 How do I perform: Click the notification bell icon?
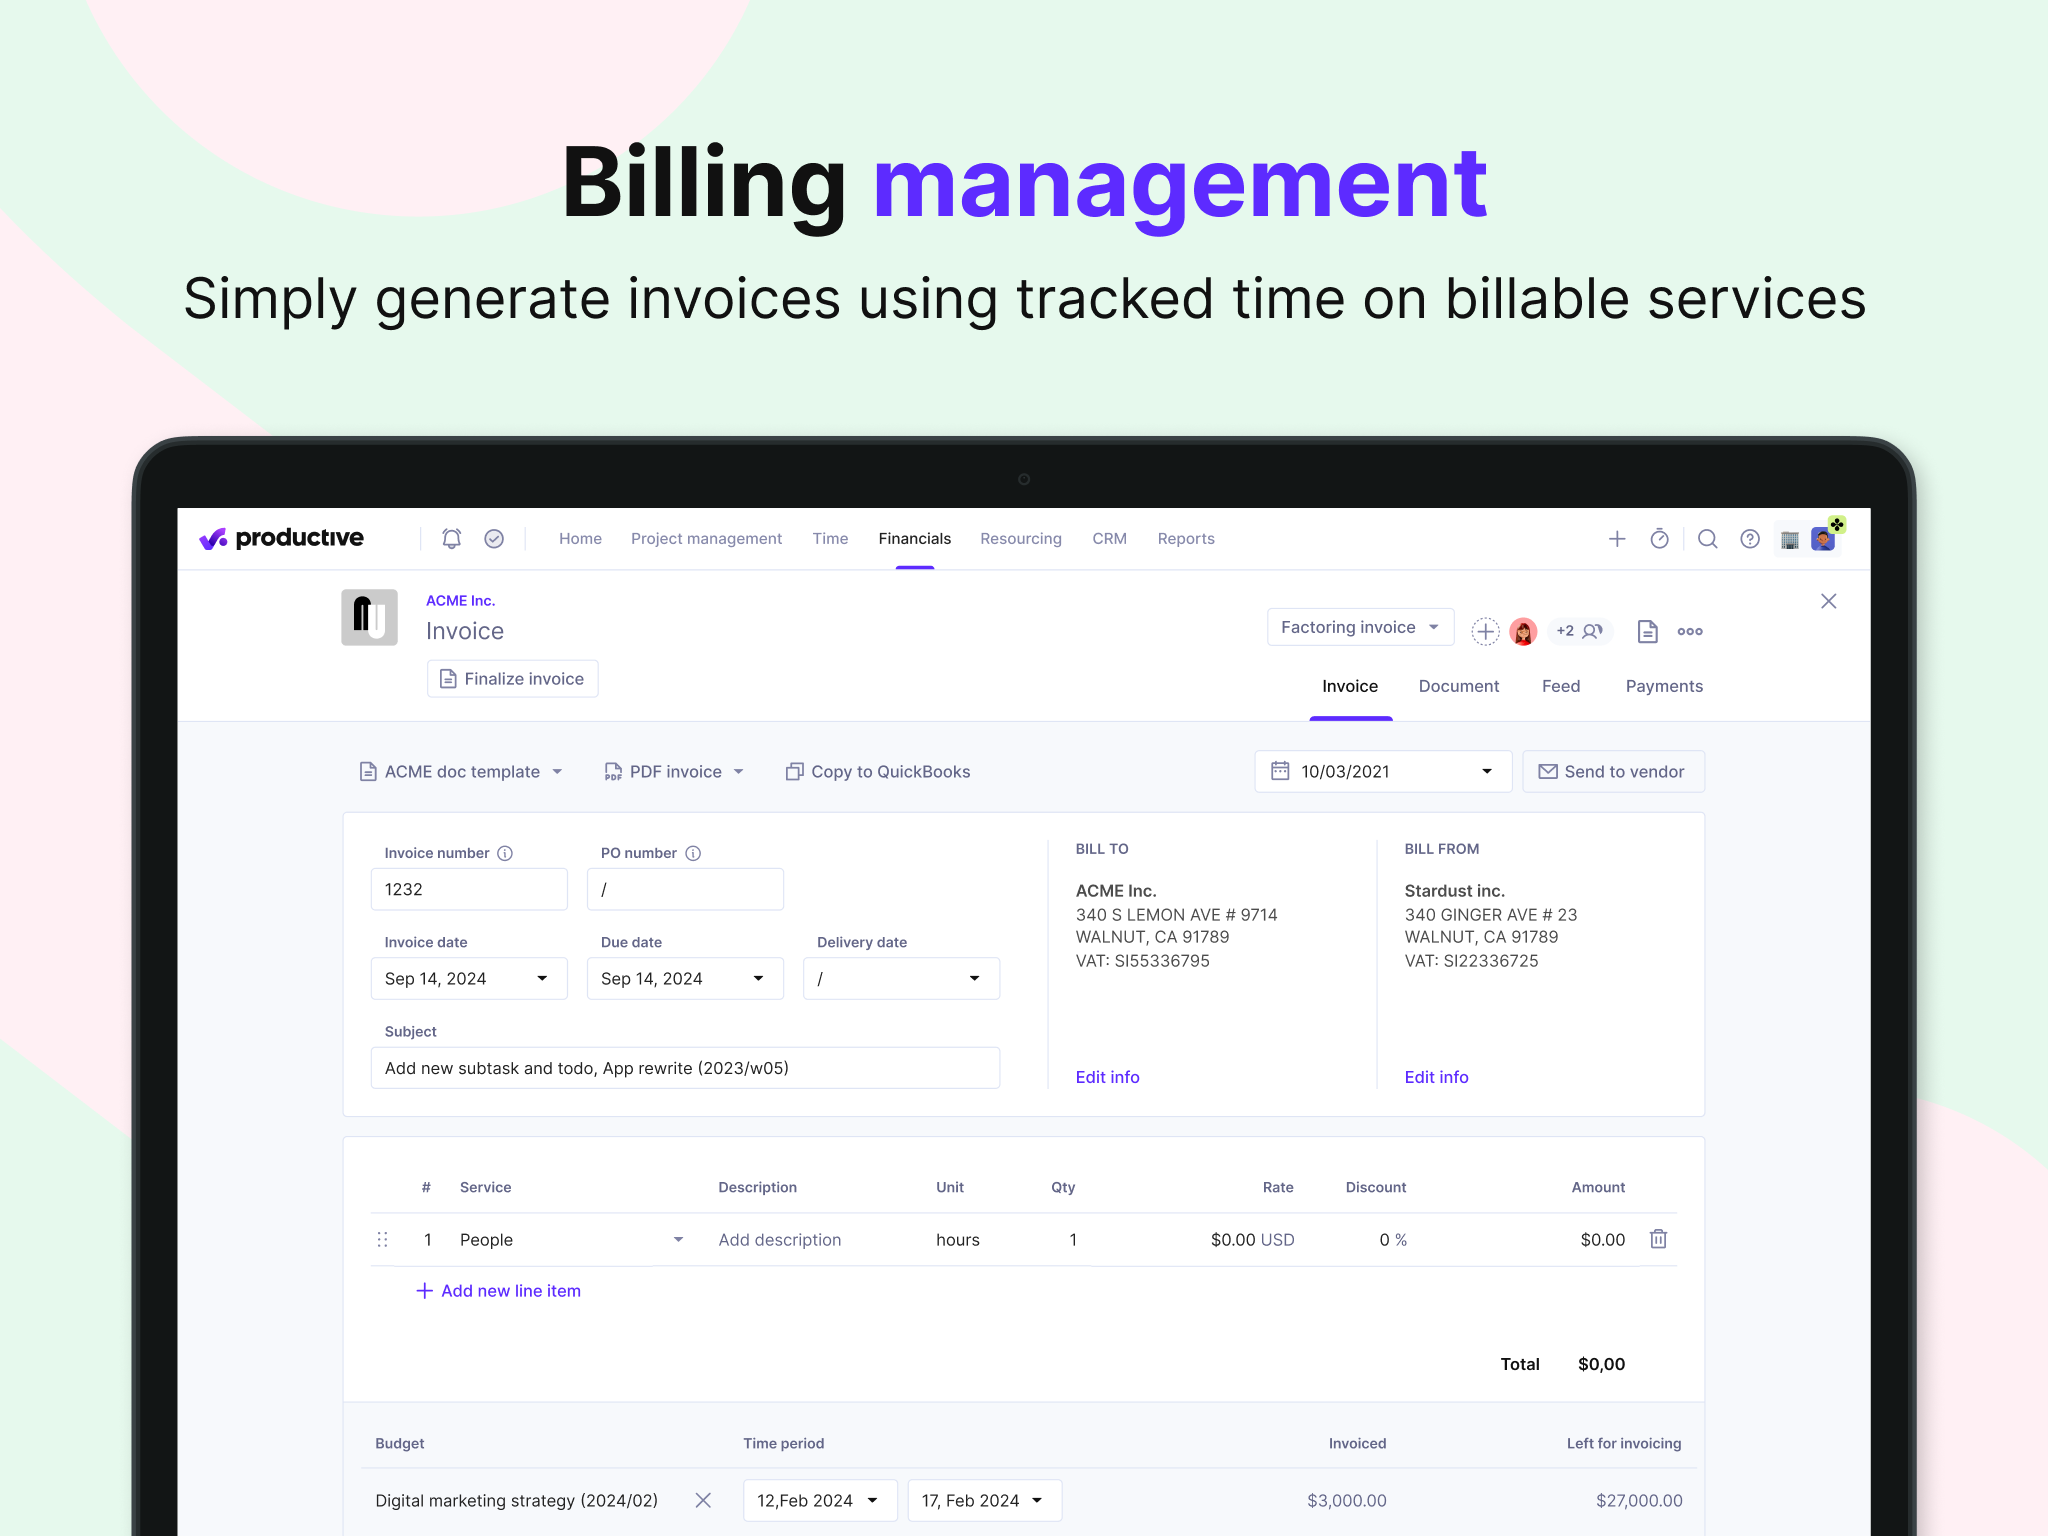(453, 537)
